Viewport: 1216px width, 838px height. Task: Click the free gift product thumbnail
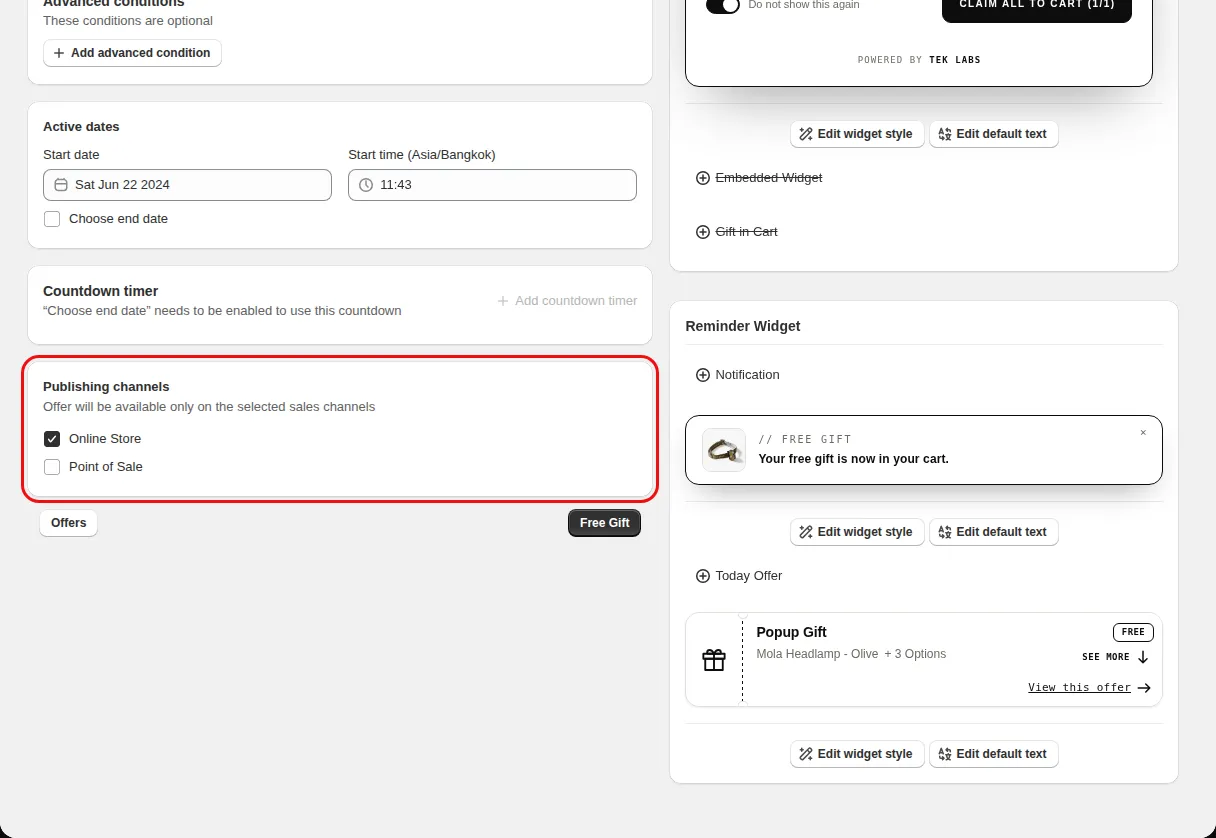click(x=724, y=450)
